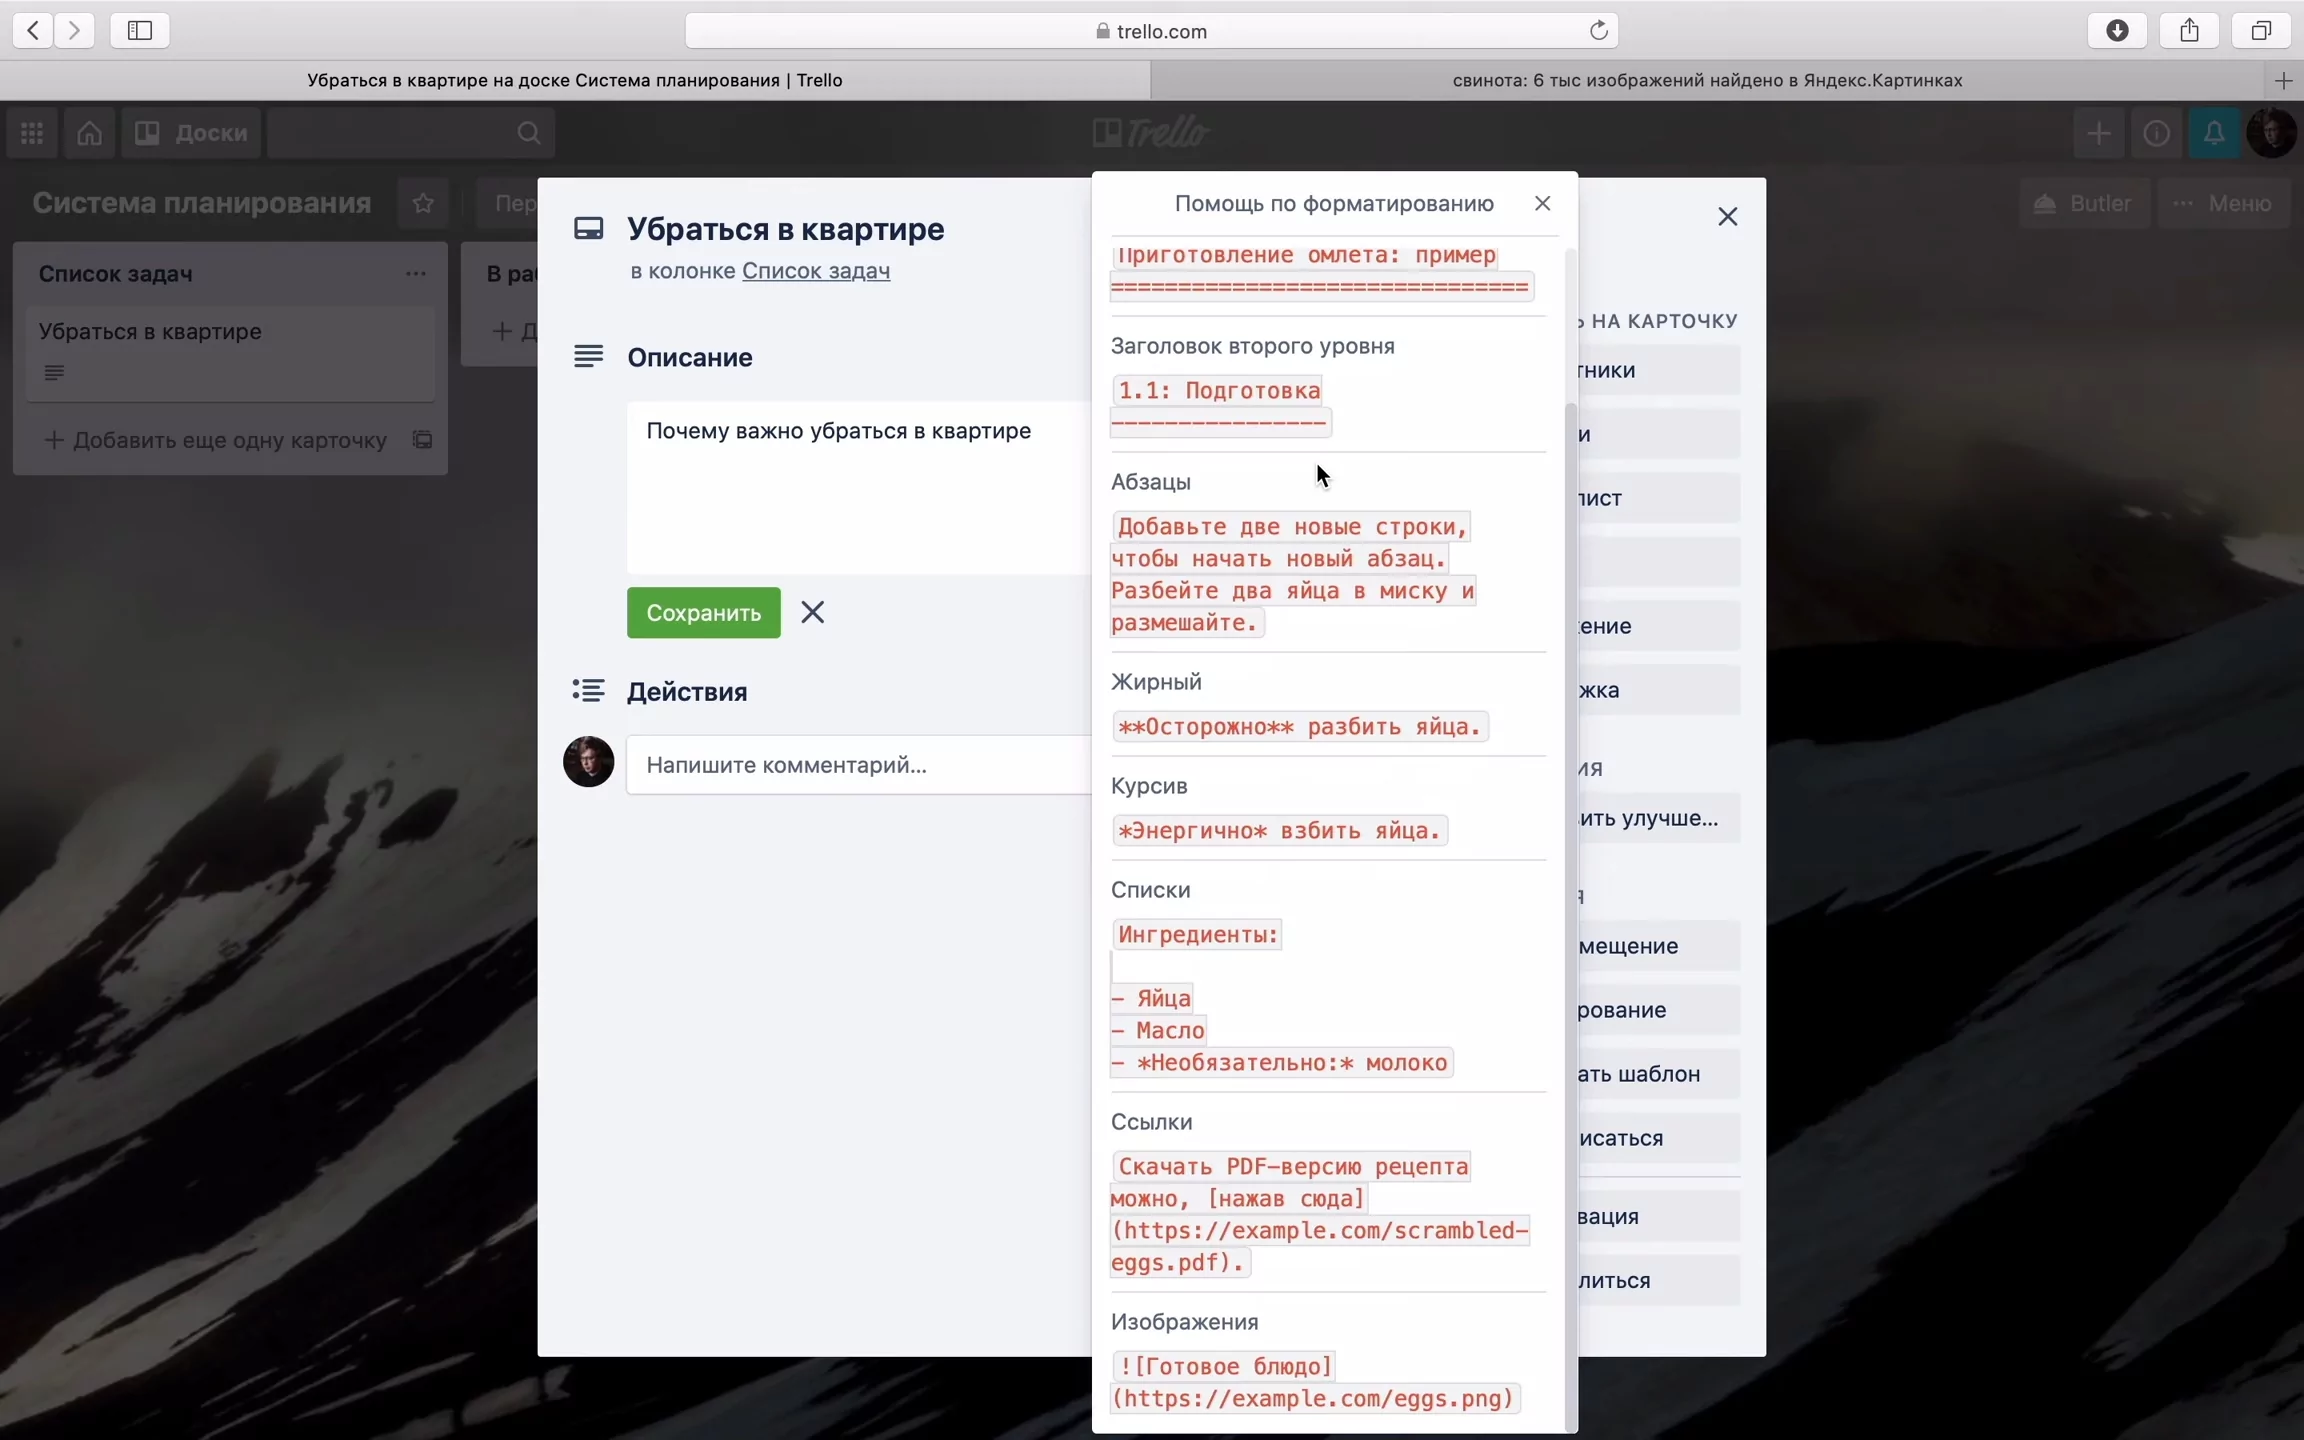Select the Убраться в квартире Trello tab
The height and width of the screenshot is (1440, 2304).
pos(574,80)
